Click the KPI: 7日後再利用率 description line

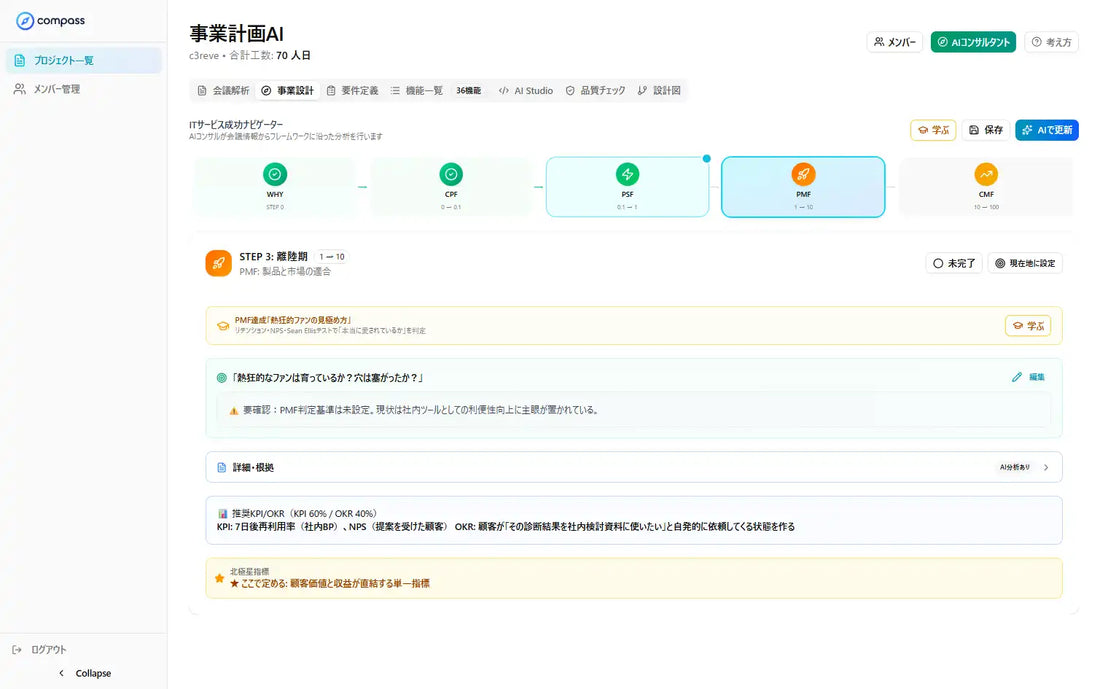pos(506,527)
